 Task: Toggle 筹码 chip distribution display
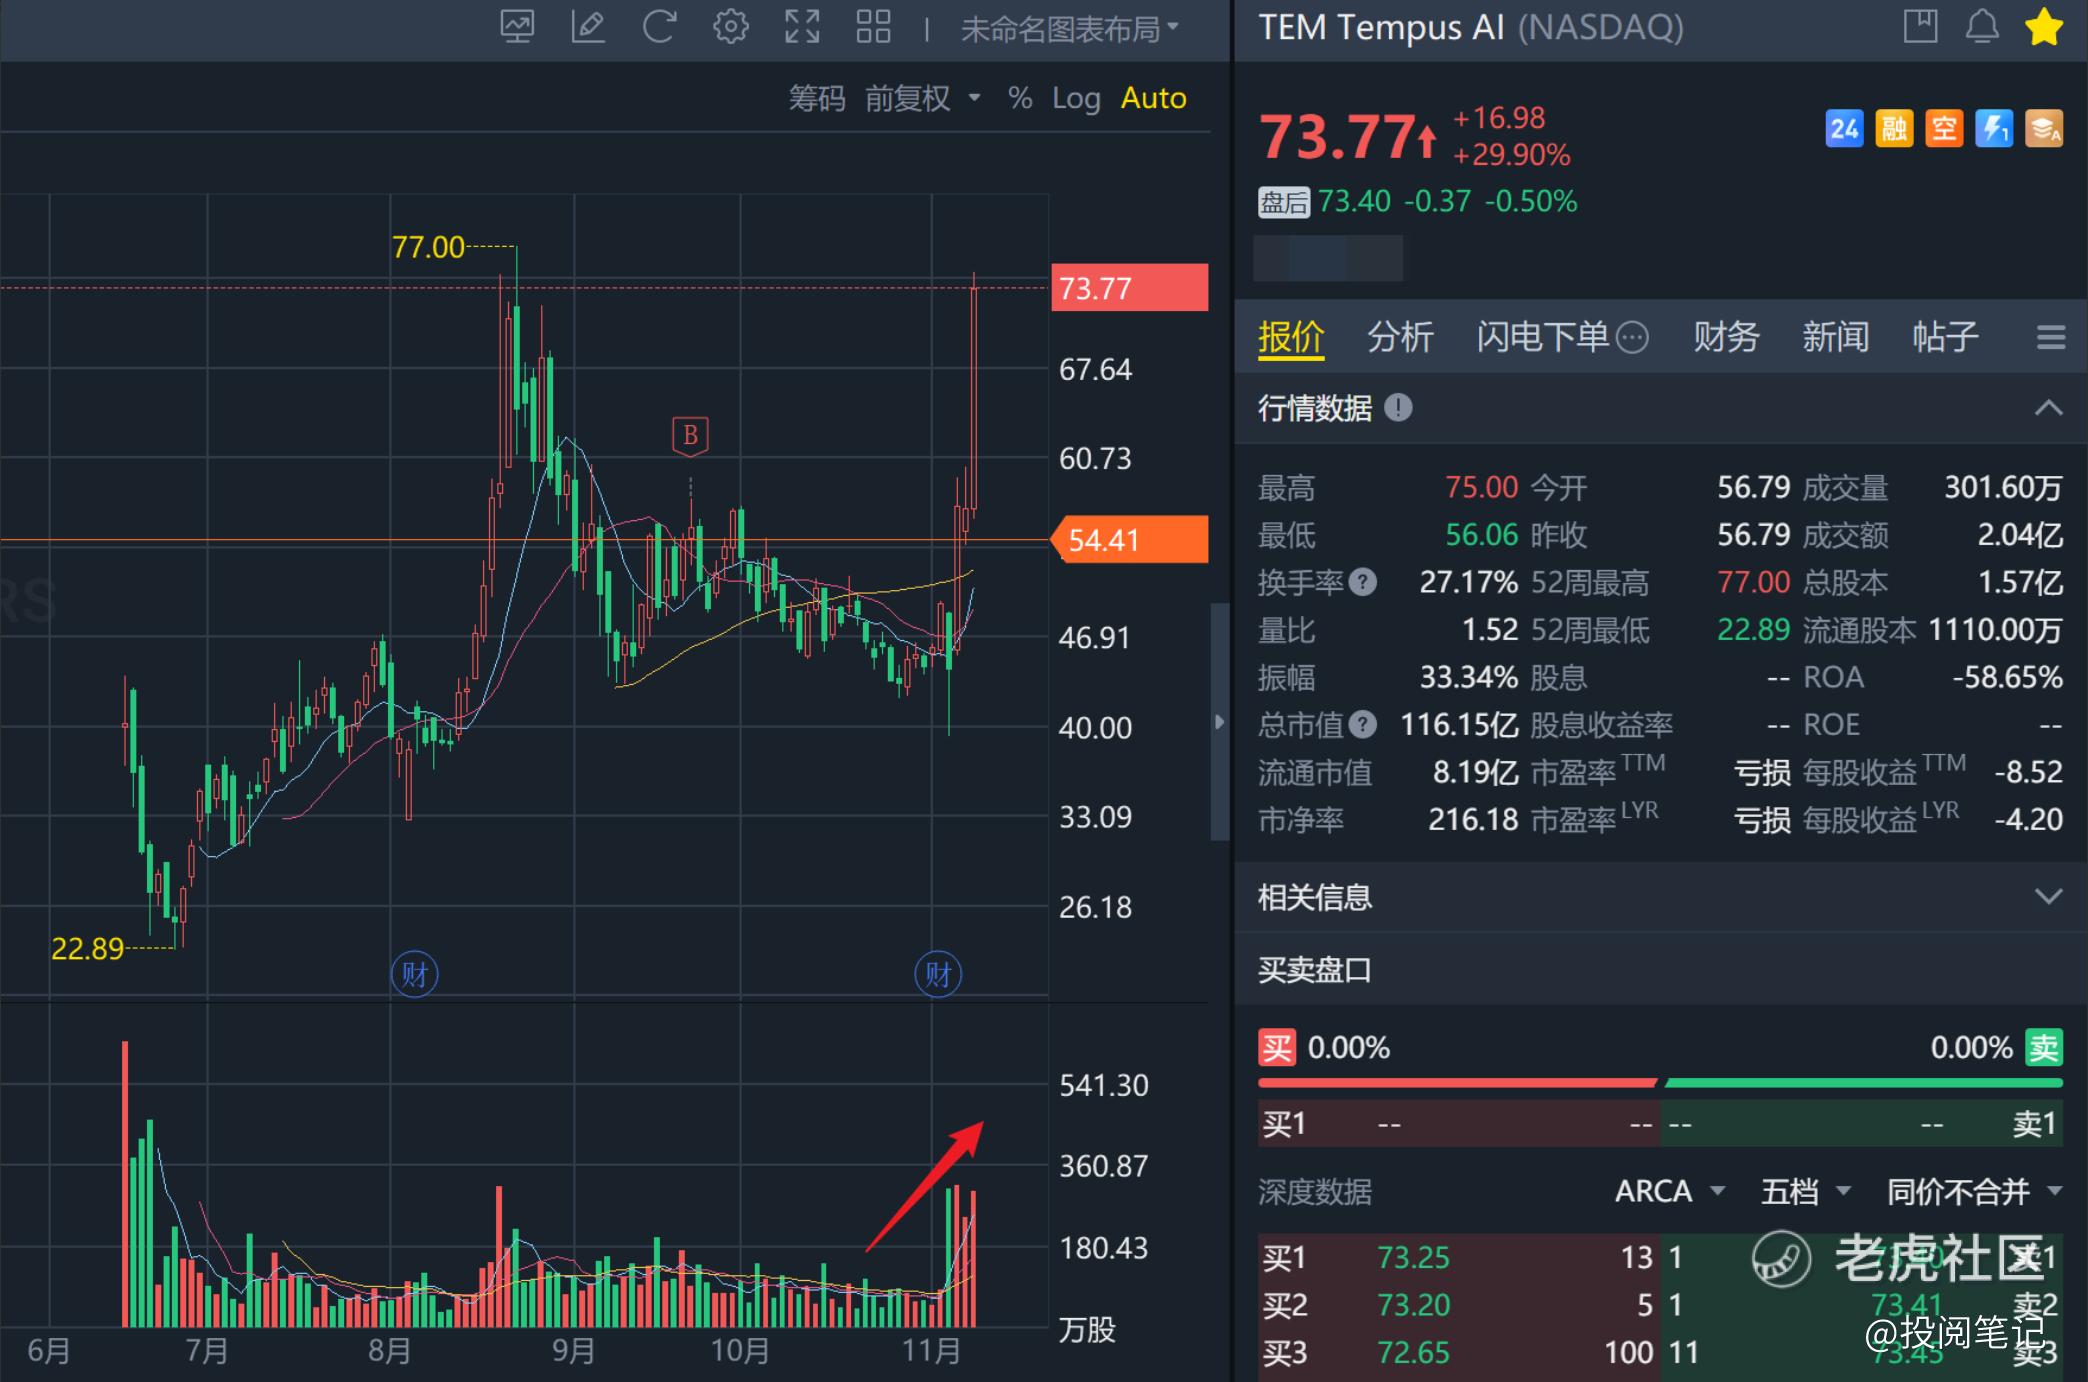(817, 98)
